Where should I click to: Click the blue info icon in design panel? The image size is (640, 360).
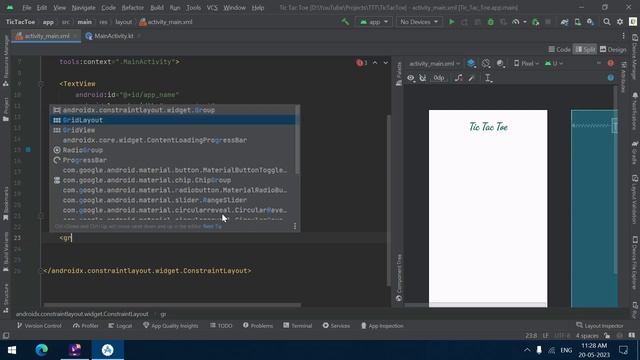pos(611,78)
